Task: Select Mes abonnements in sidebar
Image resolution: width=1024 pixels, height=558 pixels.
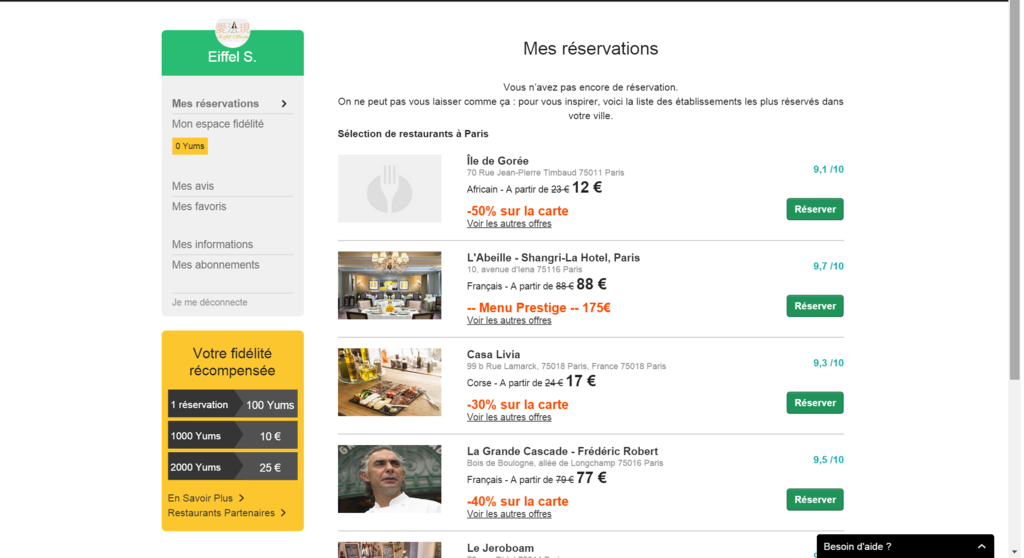Action: tap(215, 265)
